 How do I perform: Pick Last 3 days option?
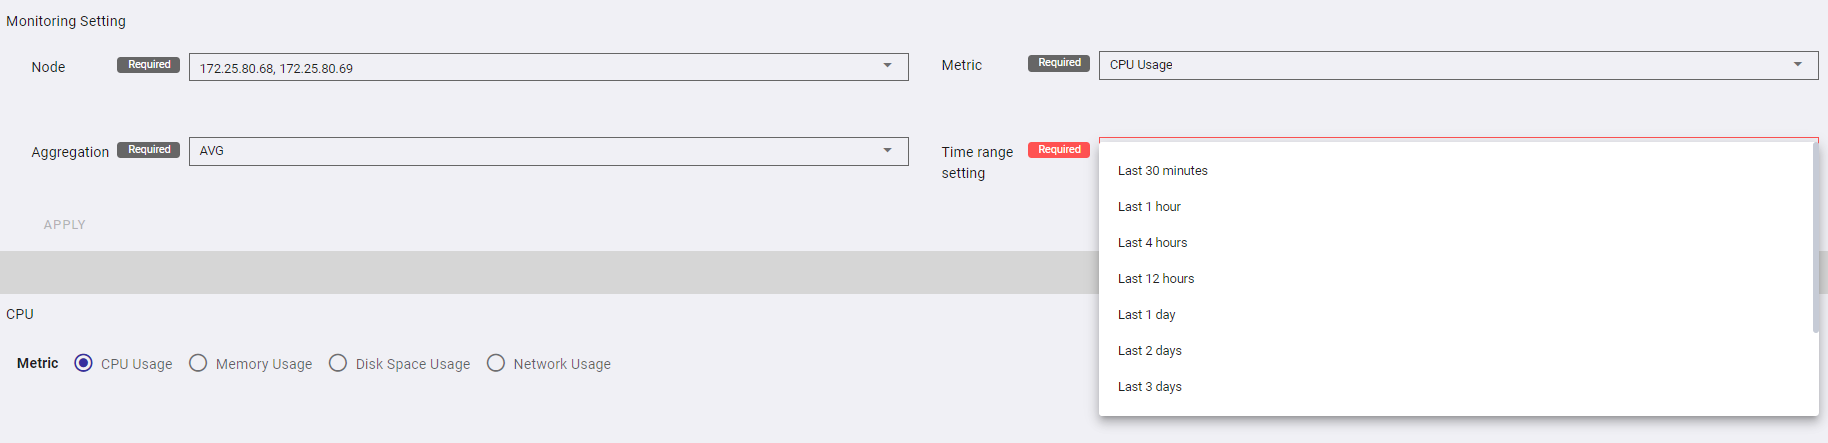point(1149,387)
